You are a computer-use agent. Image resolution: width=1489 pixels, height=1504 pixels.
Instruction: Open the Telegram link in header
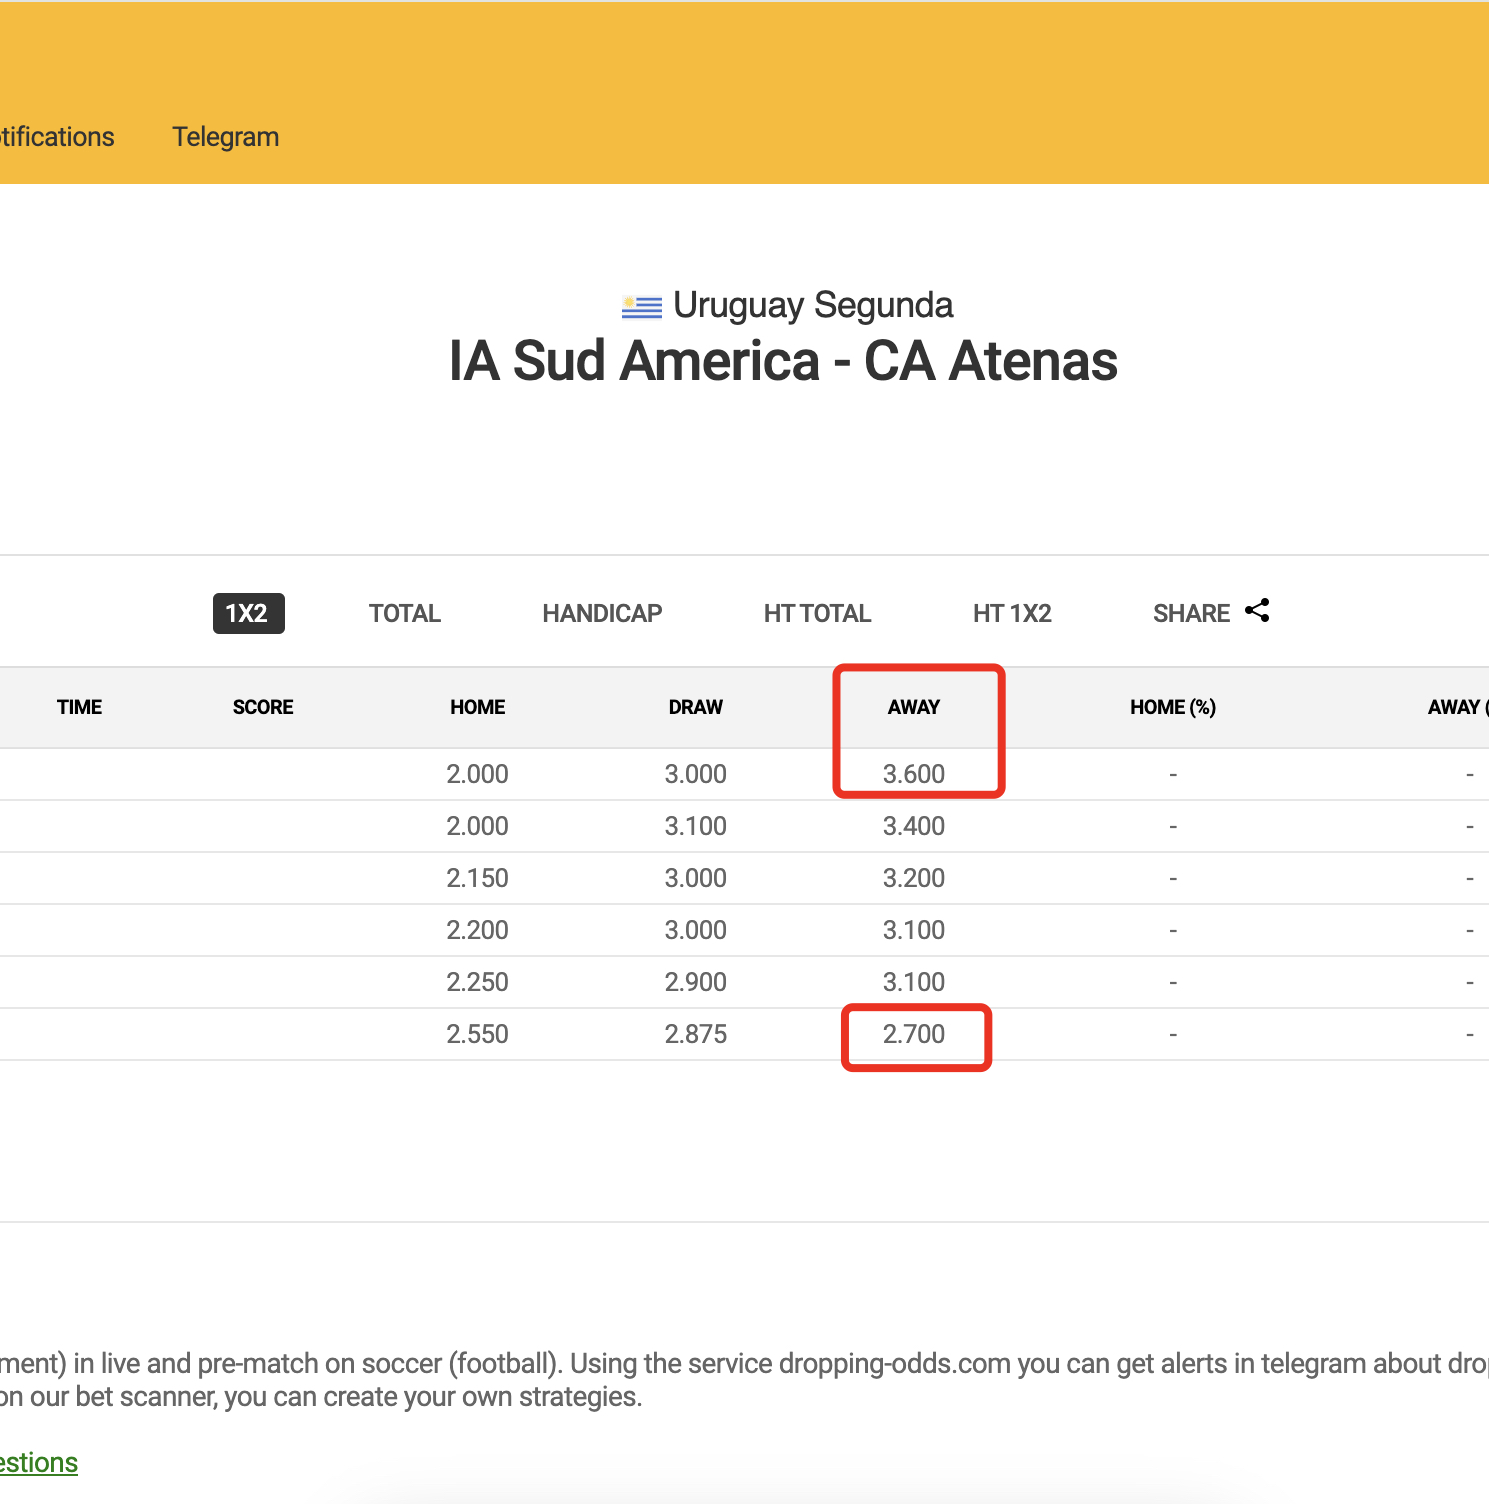(x=226, y=137)
